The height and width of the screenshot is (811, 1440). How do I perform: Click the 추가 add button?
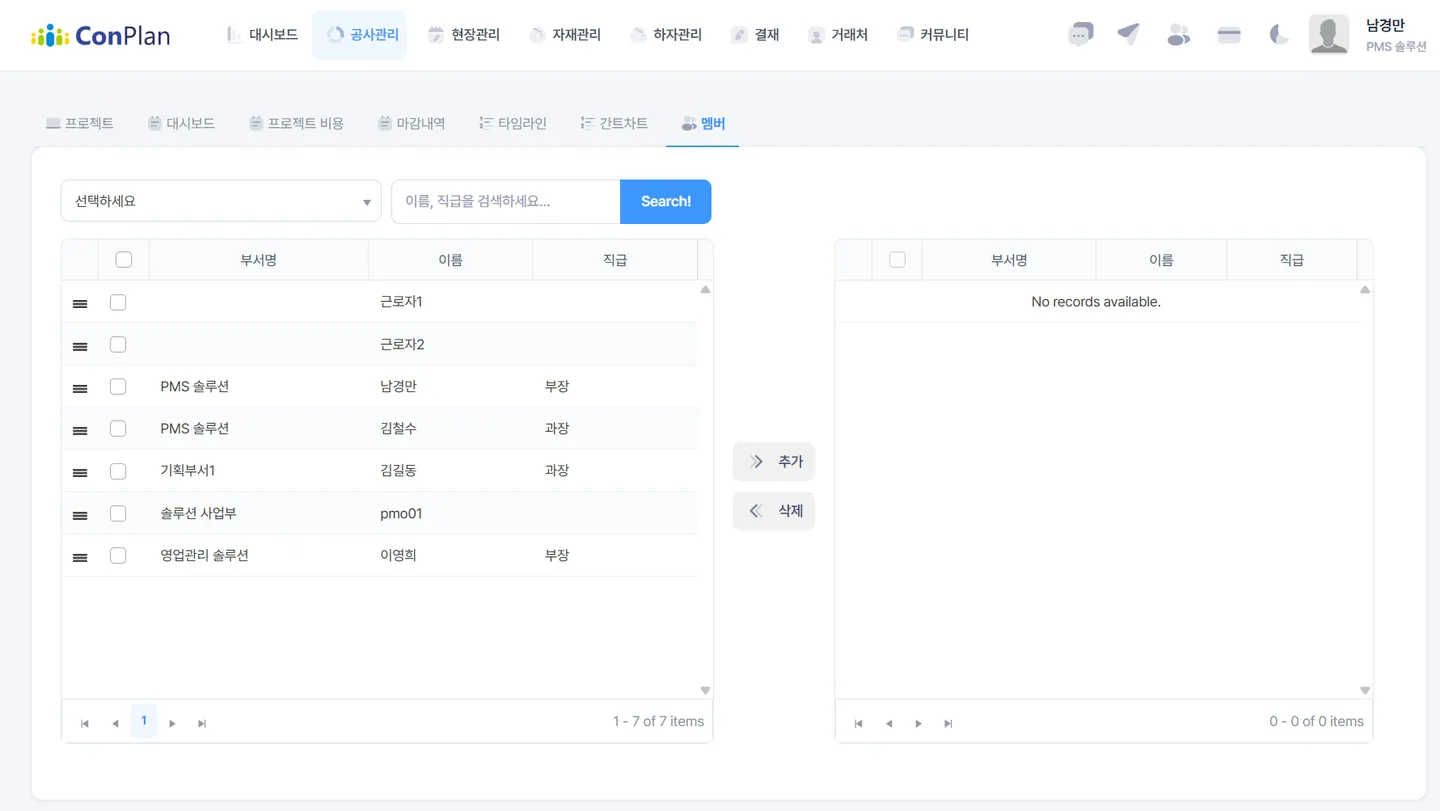(774, 462)
